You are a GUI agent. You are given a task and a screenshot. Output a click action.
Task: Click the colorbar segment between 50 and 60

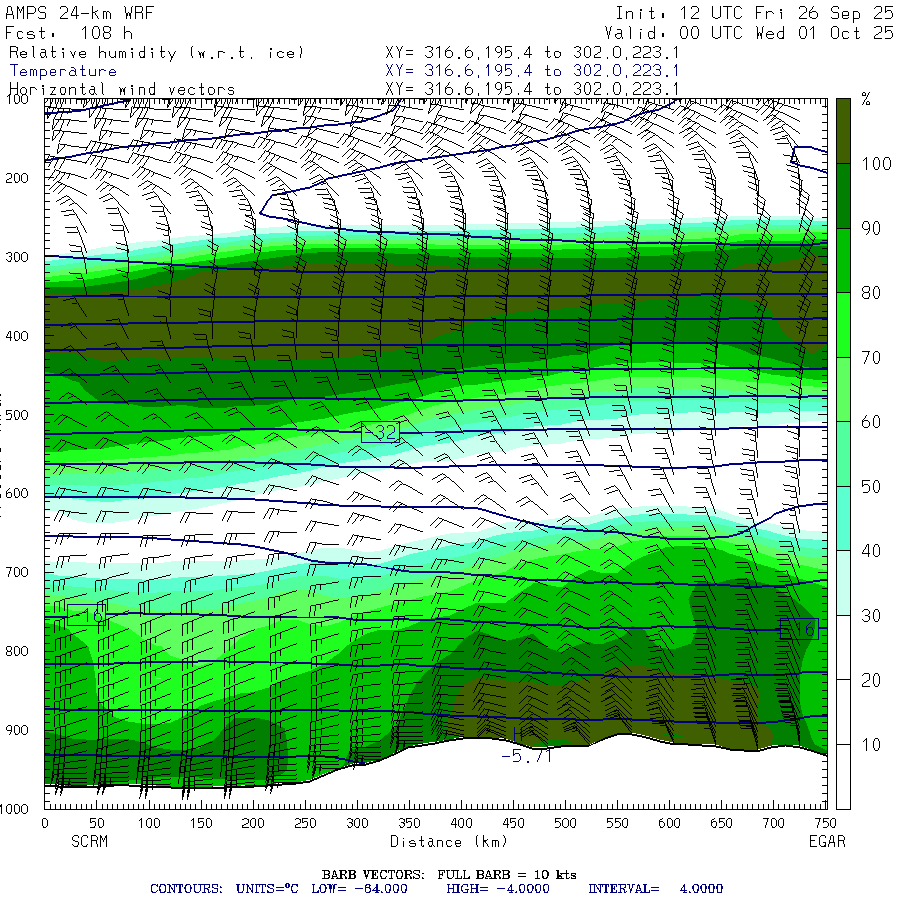click(843, 454)
